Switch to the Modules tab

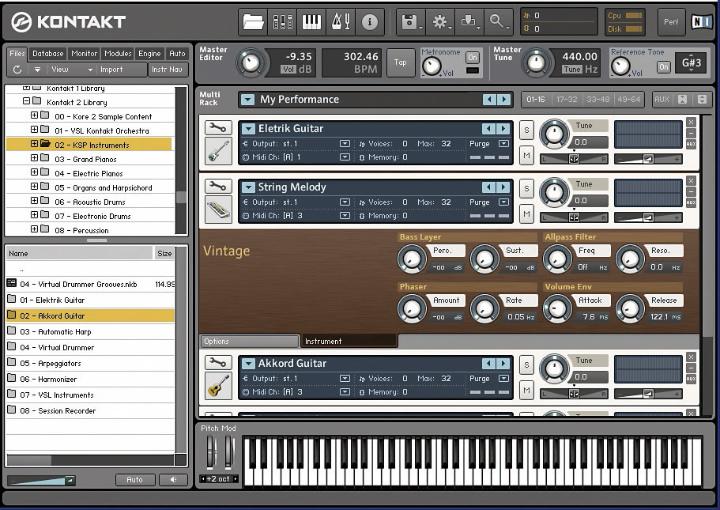[118, 54]
